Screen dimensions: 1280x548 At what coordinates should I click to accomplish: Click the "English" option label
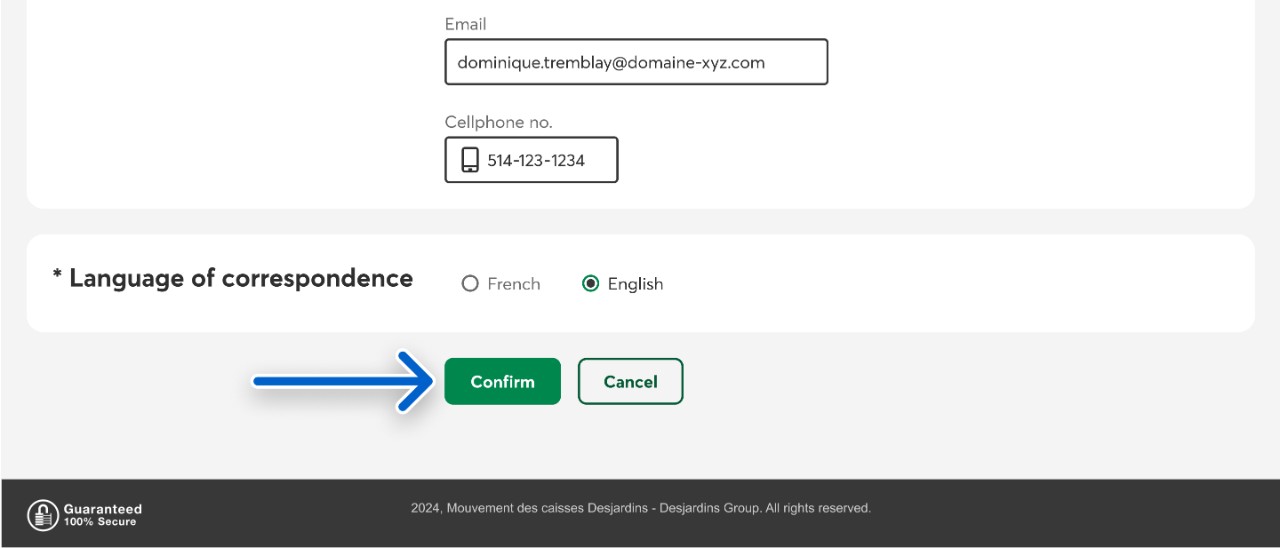tap(635, 284)
